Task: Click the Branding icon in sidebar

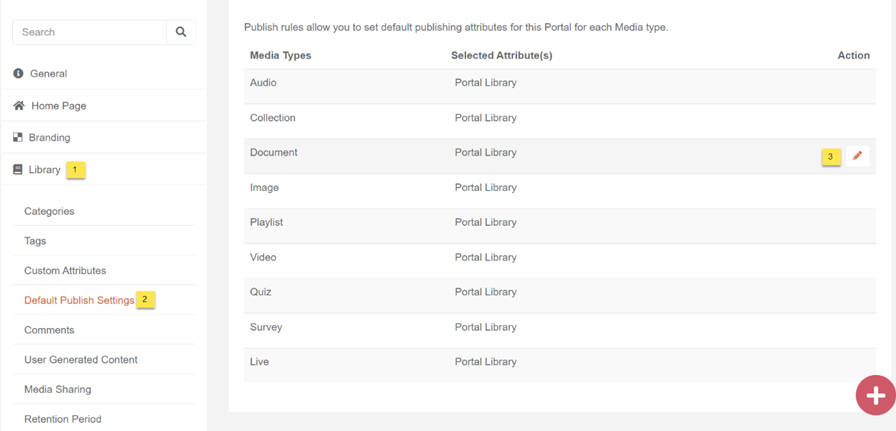Action: pyautogui.click(x=18, y=137)
